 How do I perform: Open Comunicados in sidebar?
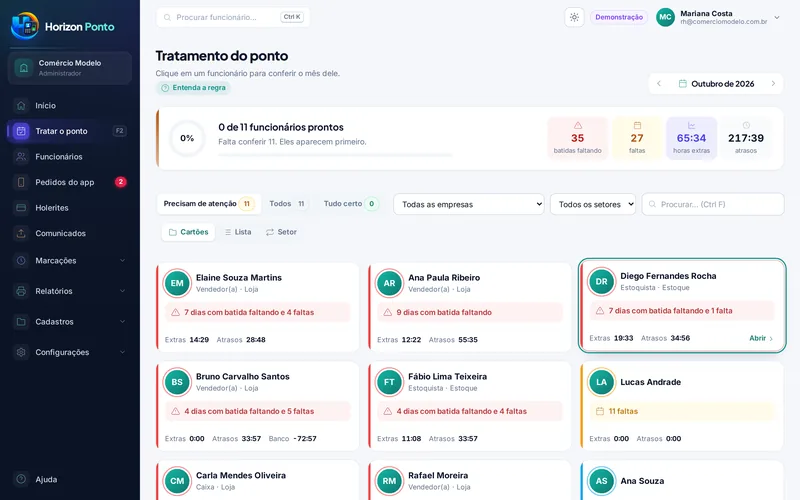click(69, 233)
